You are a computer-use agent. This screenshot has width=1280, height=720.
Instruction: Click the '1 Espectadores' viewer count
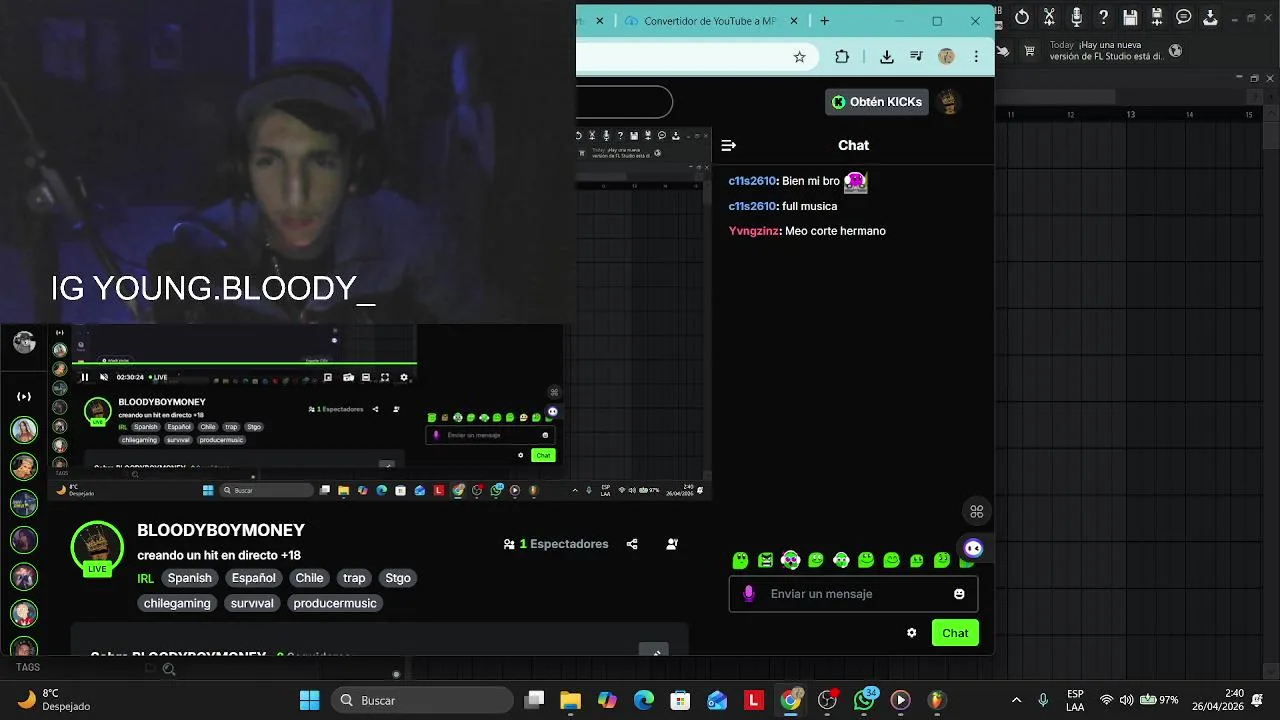coord(556,544)
